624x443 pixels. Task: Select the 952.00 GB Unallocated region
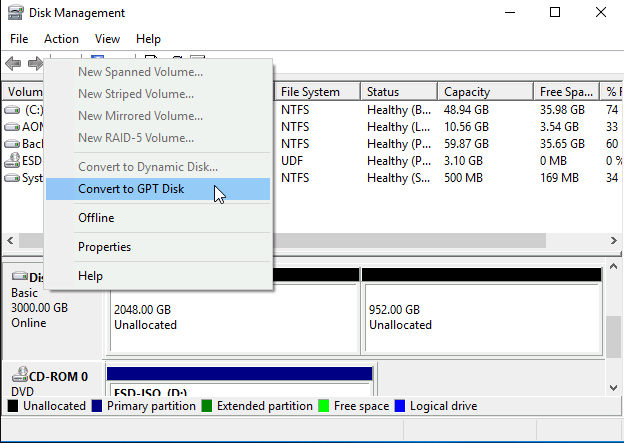tap(482, 311)
